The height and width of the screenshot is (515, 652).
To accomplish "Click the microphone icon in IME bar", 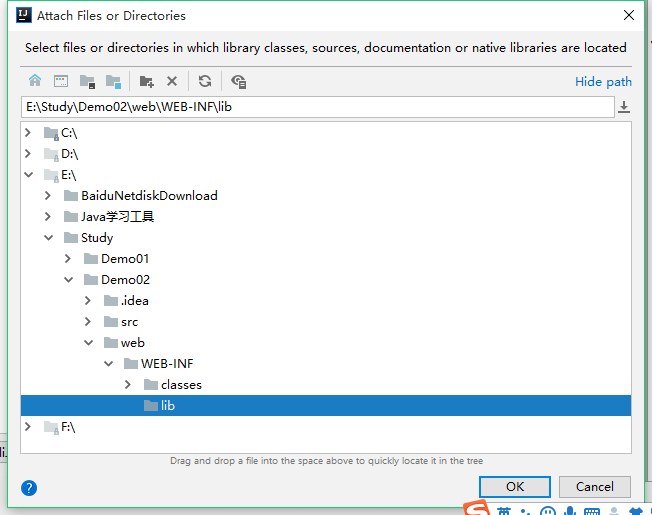I will [570, 511].
